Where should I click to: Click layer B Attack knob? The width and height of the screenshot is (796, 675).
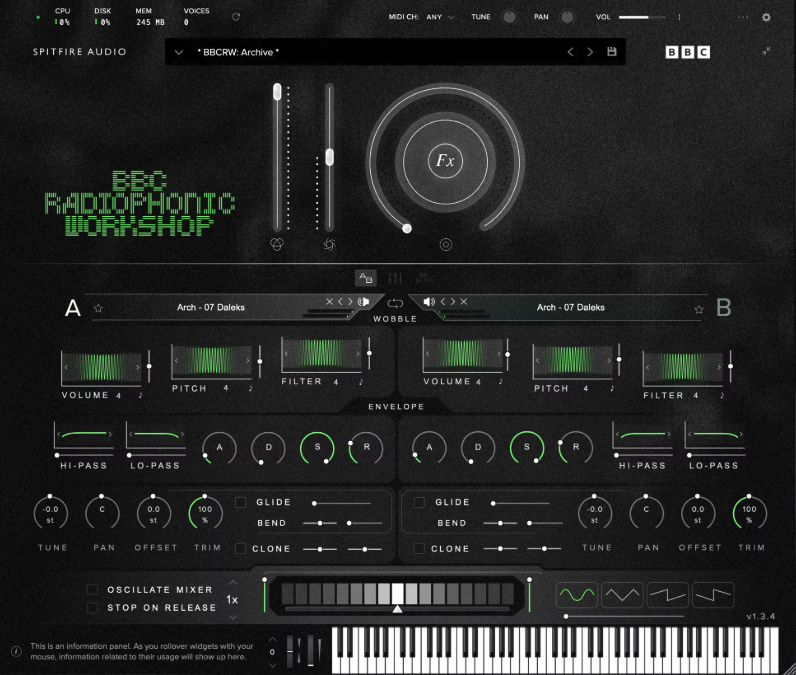(429, 447)
